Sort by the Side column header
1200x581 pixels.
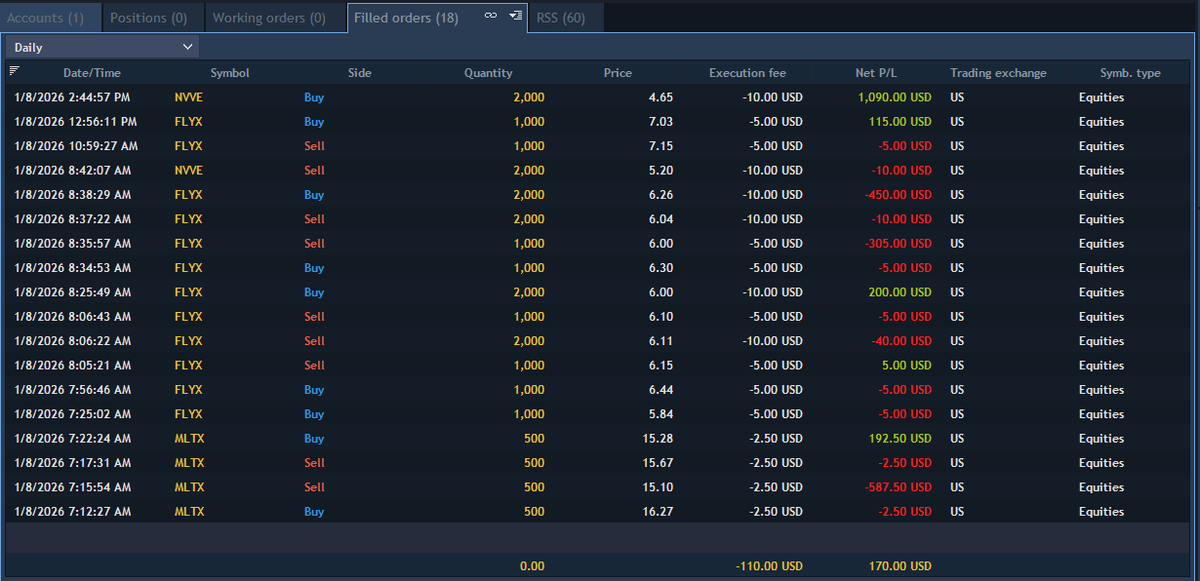360,73
